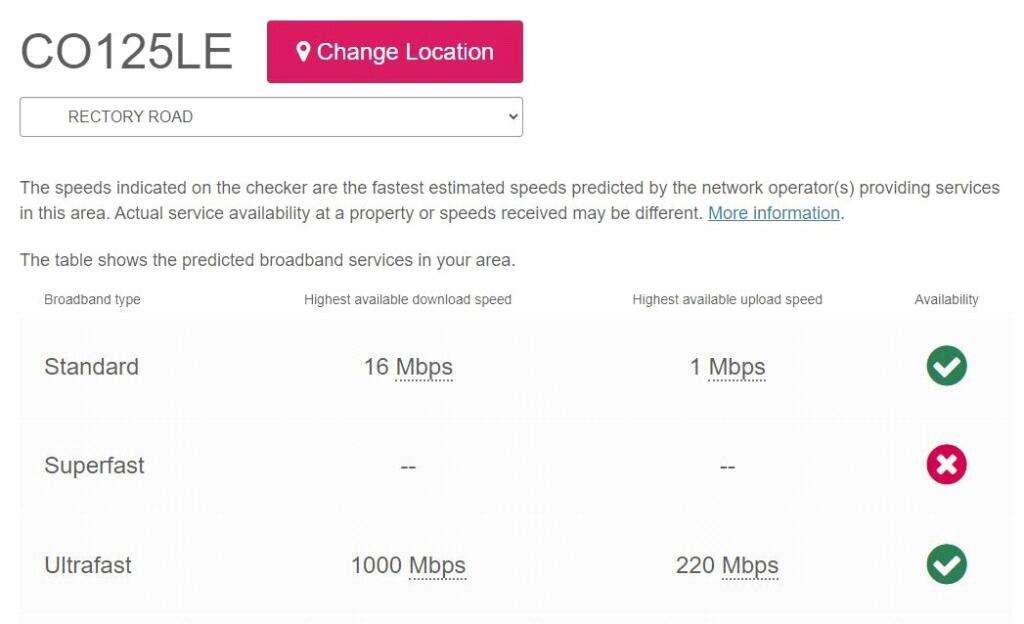Click the Change Location button
The height and width of the screenshot is (624, 1024).
coord(394,52)
